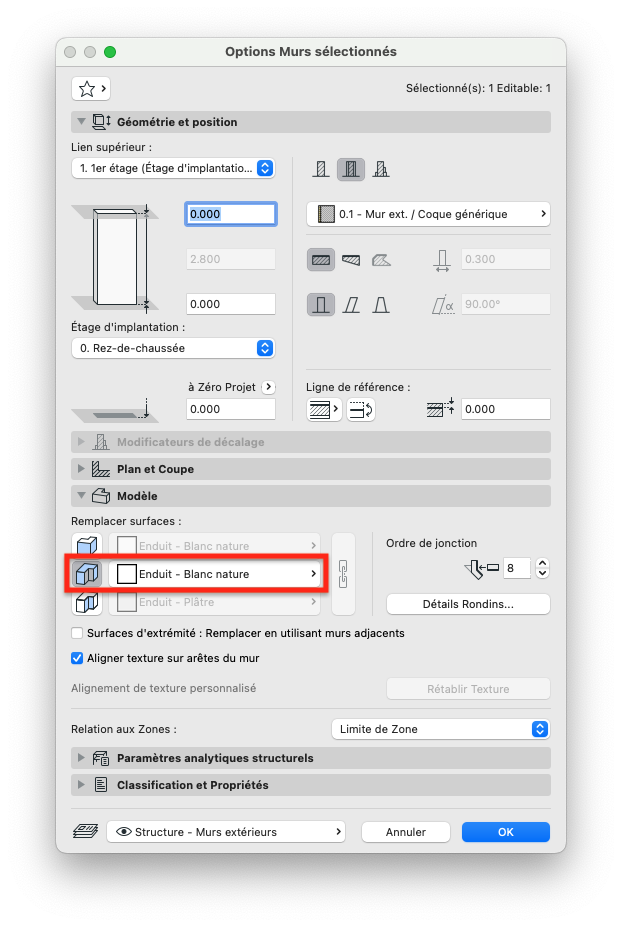This screenshot has height=927, width=622.
Task: Click the Paramètres analytiques structurels icon
Action: [x=101, y=759]
